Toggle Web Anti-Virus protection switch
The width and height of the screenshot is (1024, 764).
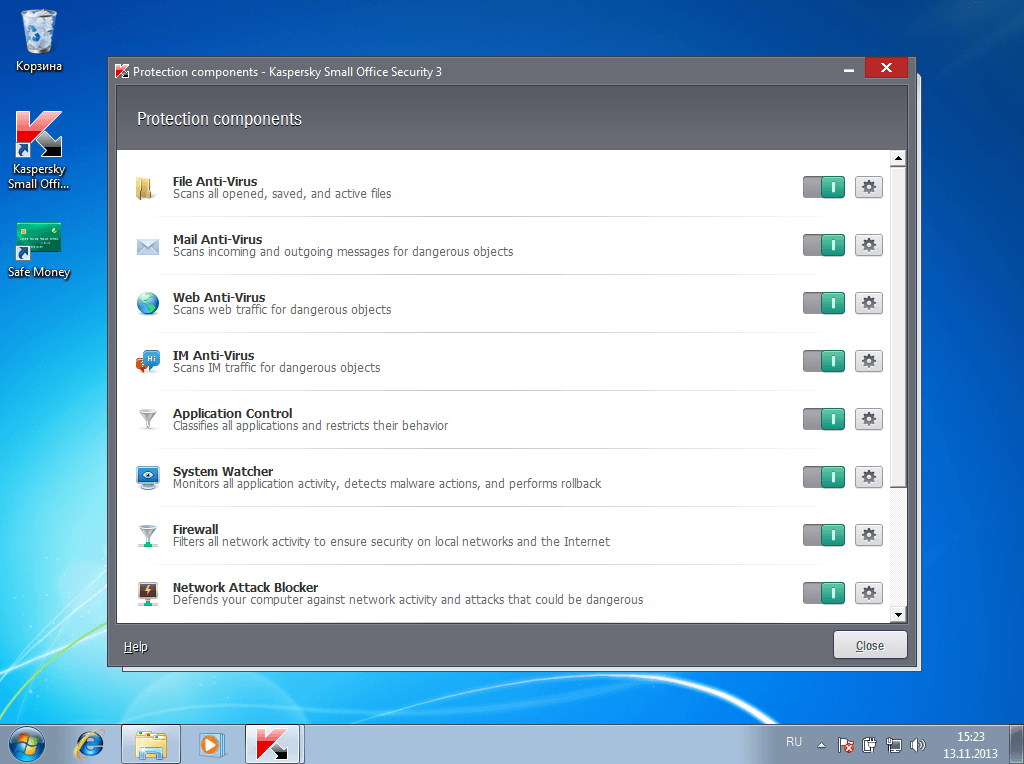click(x=824, y=303)
